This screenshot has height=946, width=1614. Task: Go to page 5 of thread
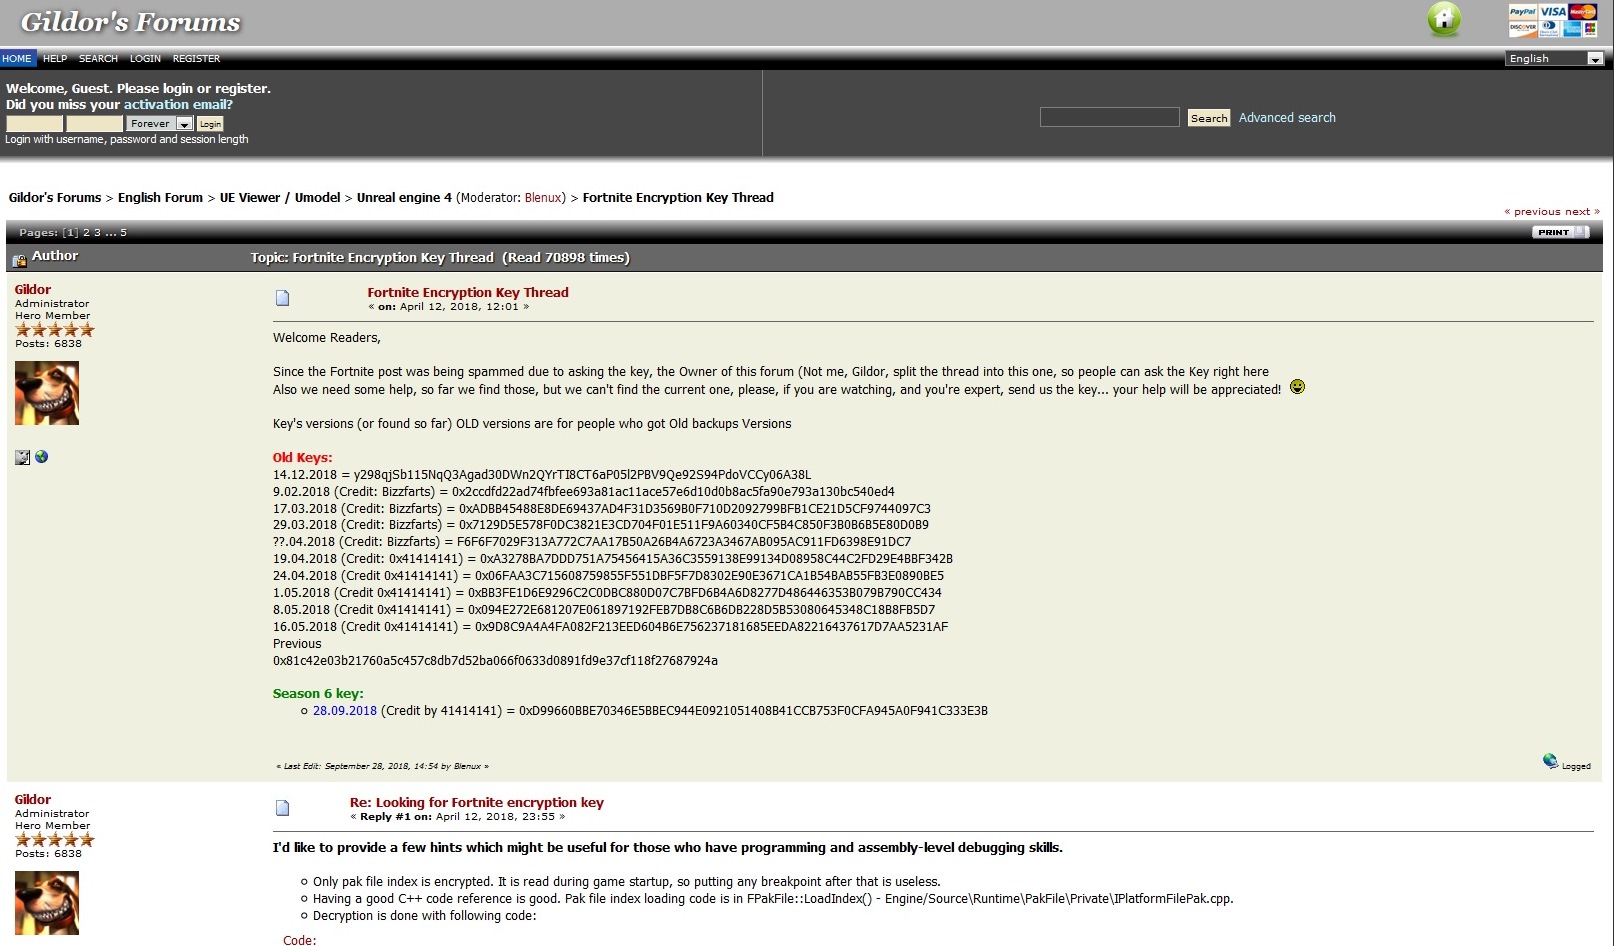(x=123, y=232)
